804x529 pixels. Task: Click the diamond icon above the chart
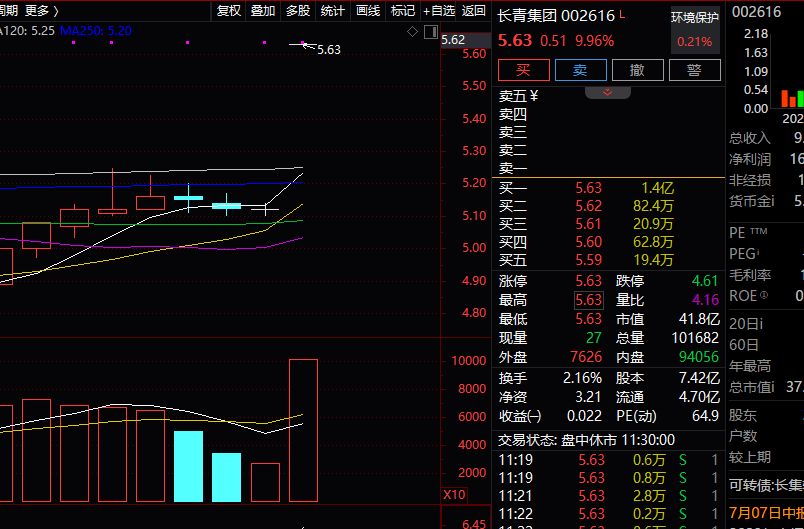[x=412, y=32]
